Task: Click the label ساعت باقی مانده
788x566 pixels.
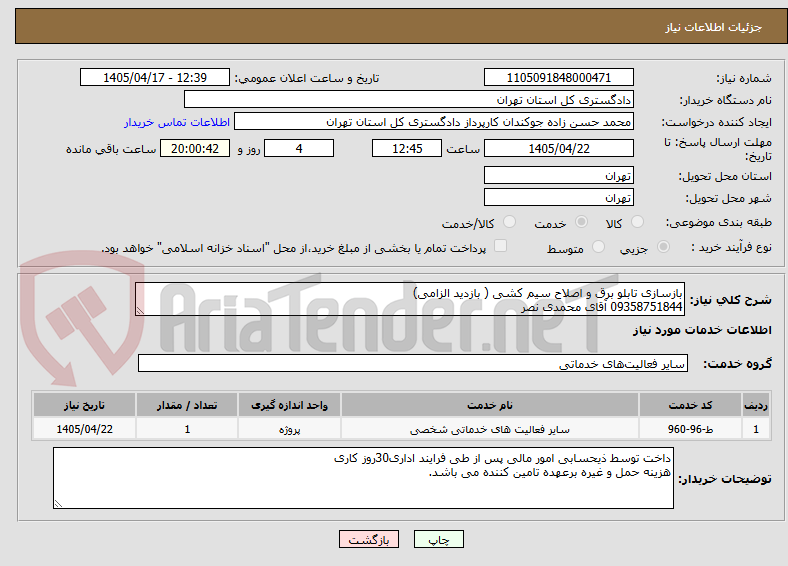Action: (111, 149)
